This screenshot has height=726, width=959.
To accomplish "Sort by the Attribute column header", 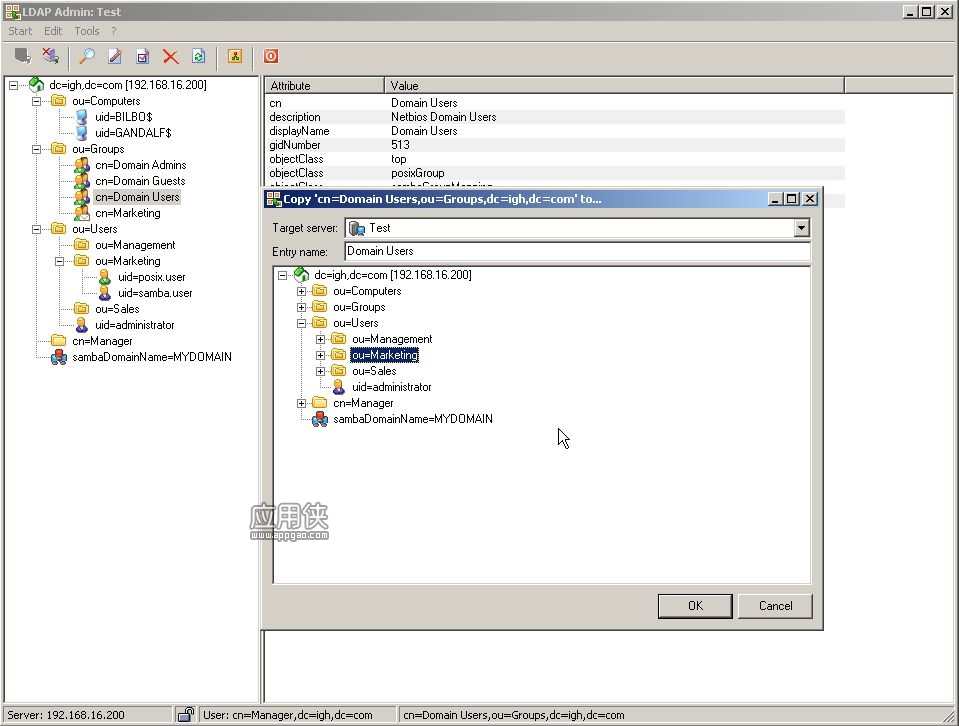I will click(x=324, y=86).
